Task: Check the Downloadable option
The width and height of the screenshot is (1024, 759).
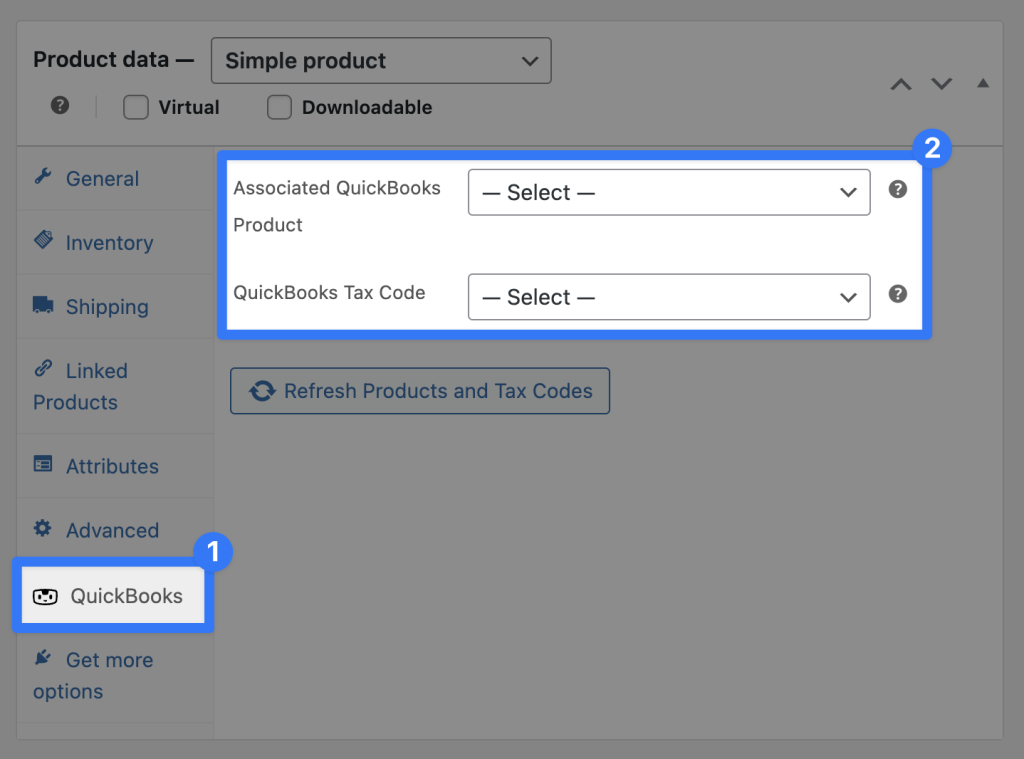Action: (279, 107)
